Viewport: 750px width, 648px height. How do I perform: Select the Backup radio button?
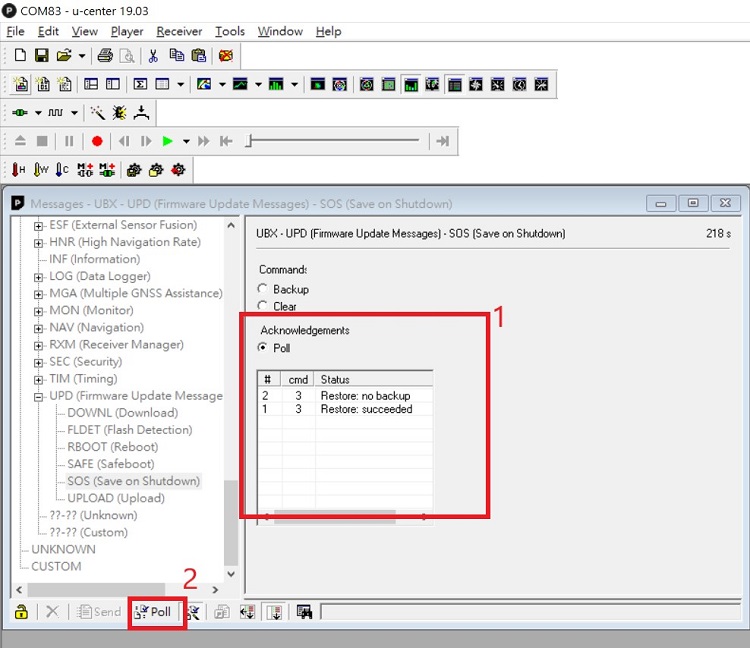click(x=262, y=289)
